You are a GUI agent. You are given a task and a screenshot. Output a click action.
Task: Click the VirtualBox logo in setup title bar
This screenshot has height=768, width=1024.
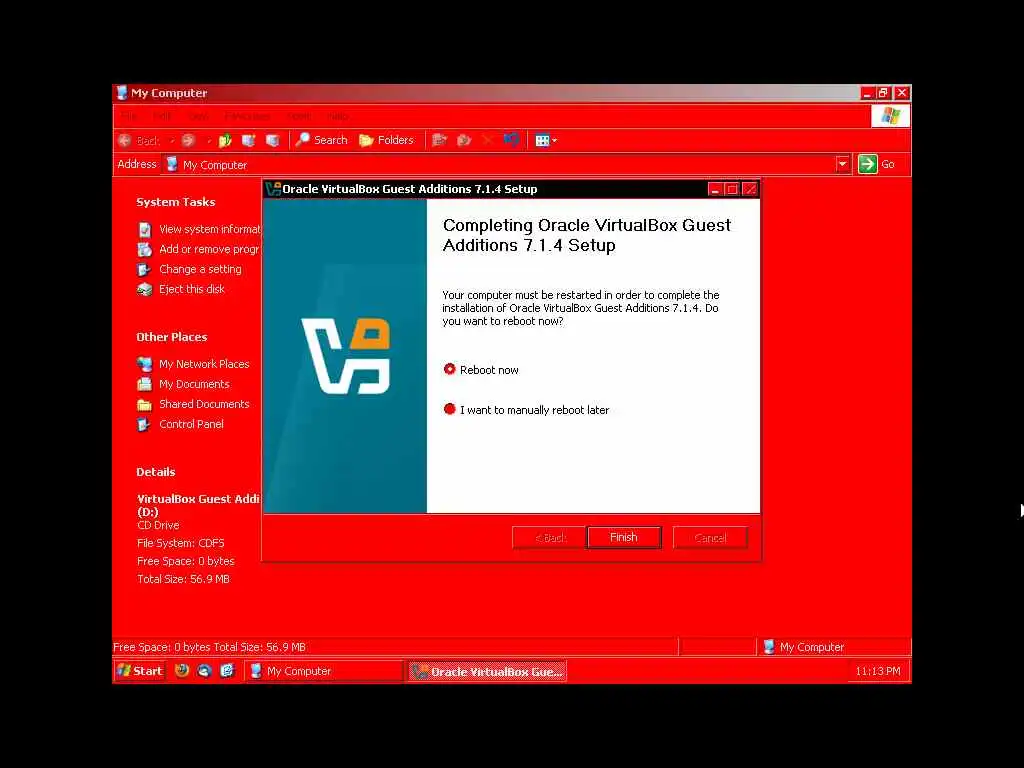pyautogui.click(x=273, y=189)
